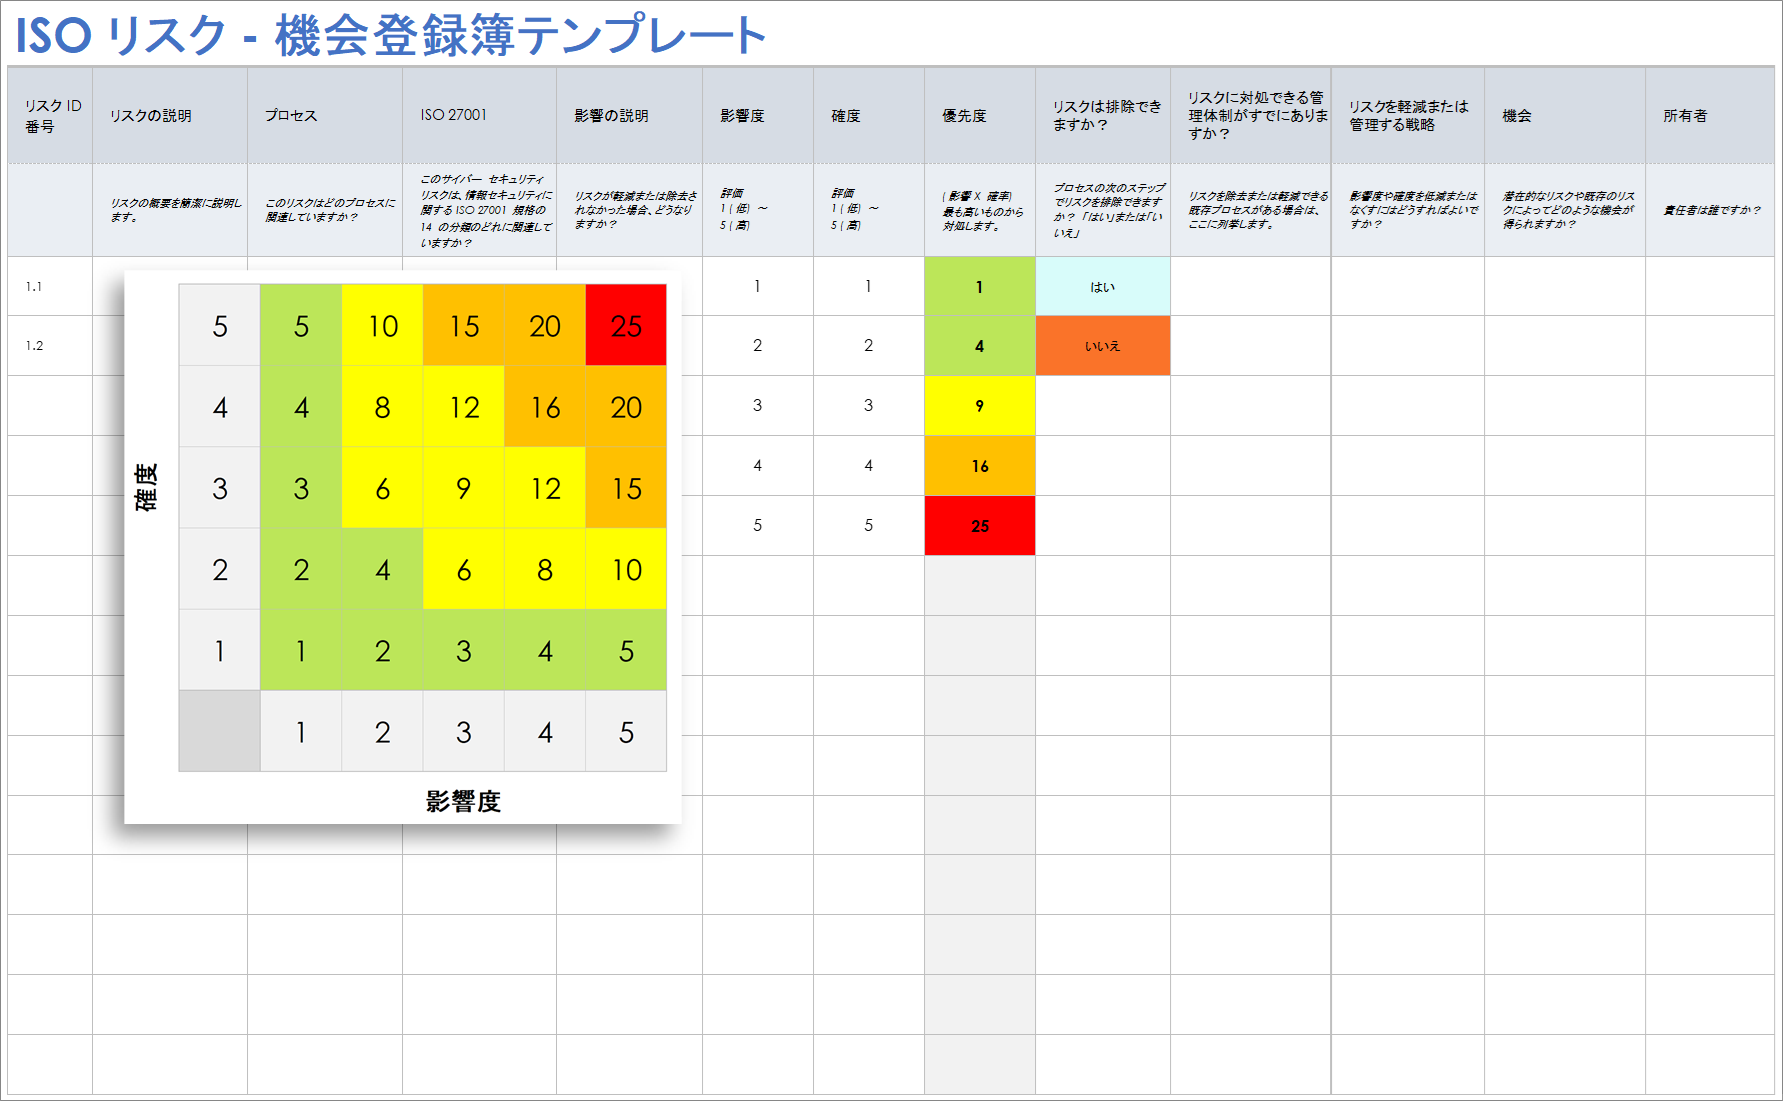Click the risk ID cell 1.2

pos(50,345)
